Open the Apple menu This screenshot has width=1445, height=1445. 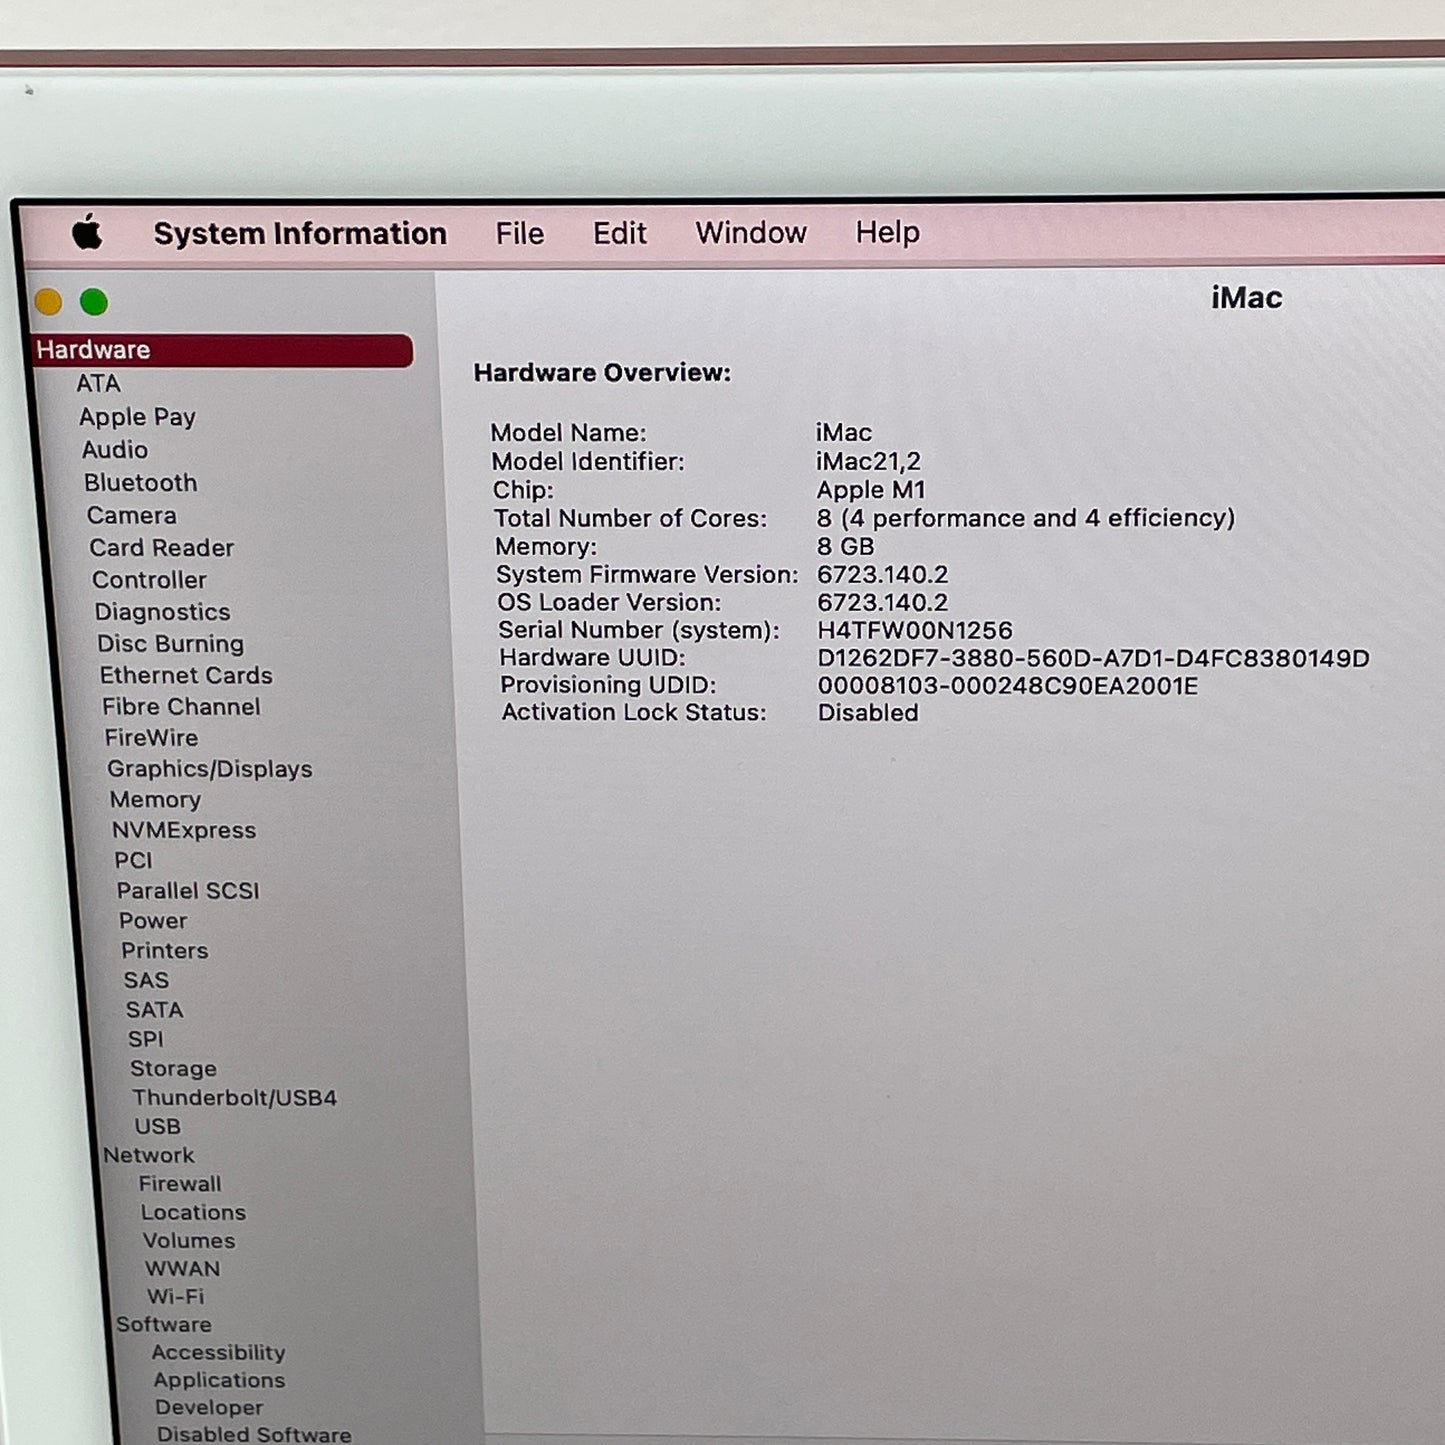(x=86, y=232)
